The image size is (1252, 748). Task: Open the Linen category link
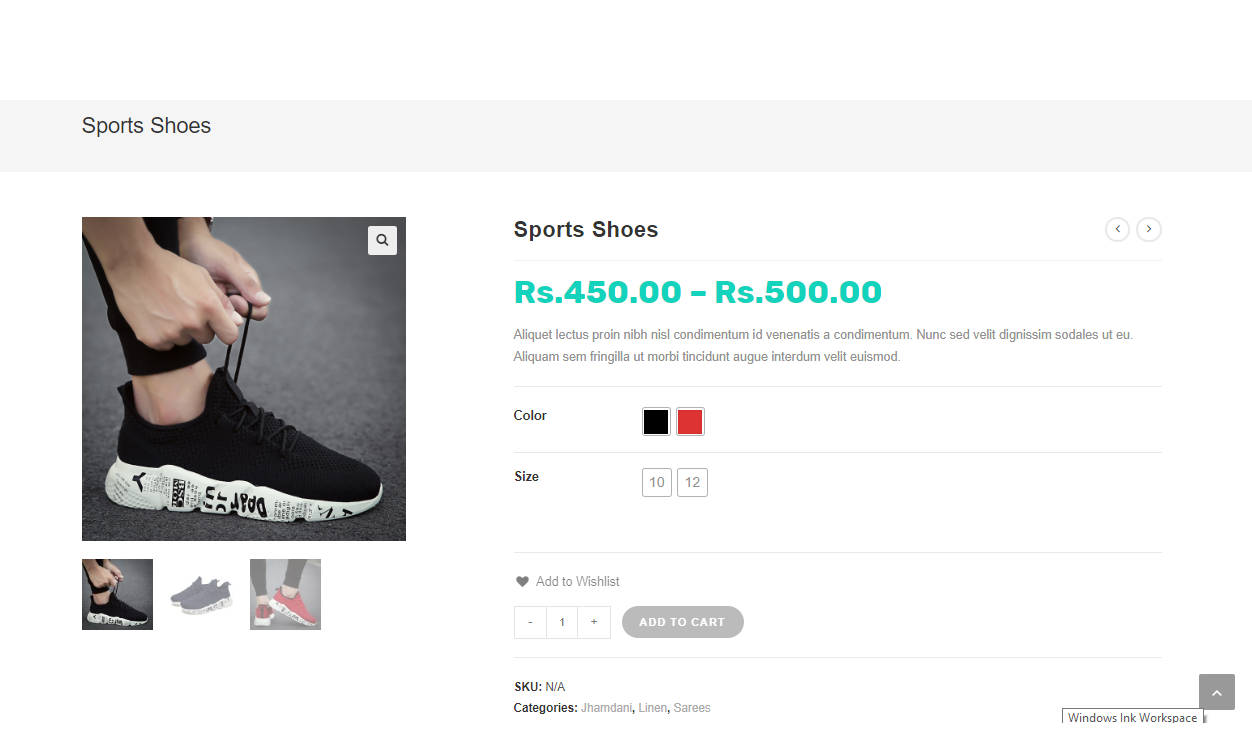click(x=652, y=708)
